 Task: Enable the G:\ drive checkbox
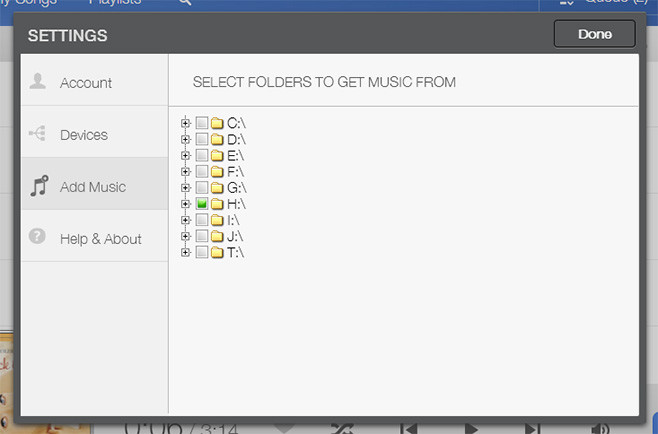pyautogui.click(x=202, y=188)
